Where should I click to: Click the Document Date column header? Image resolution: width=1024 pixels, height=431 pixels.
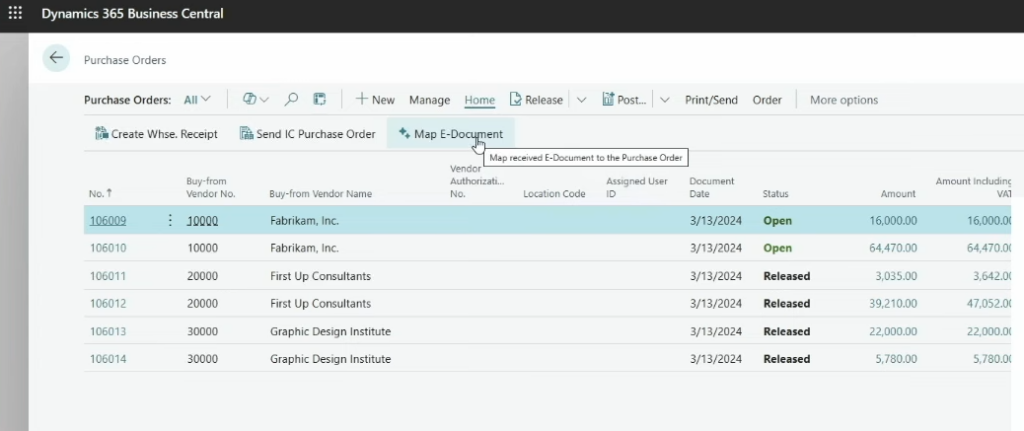click(x=712, y=187)
